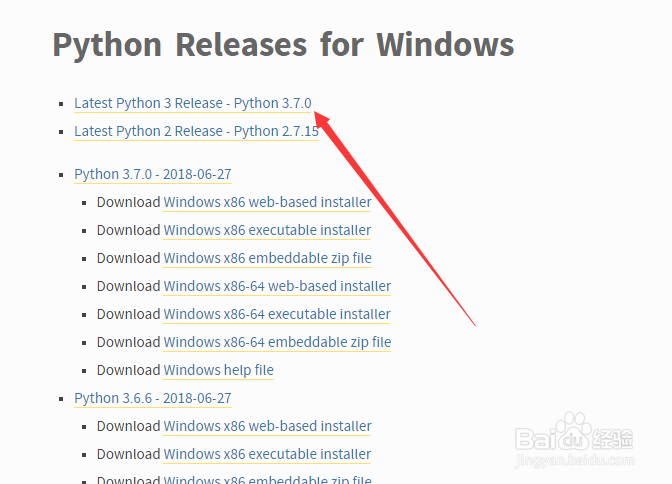Click the Python 3.7.0 - 2018-06-27 release link
Viewport: 672px width, 484px height.
tap(152, 174)
